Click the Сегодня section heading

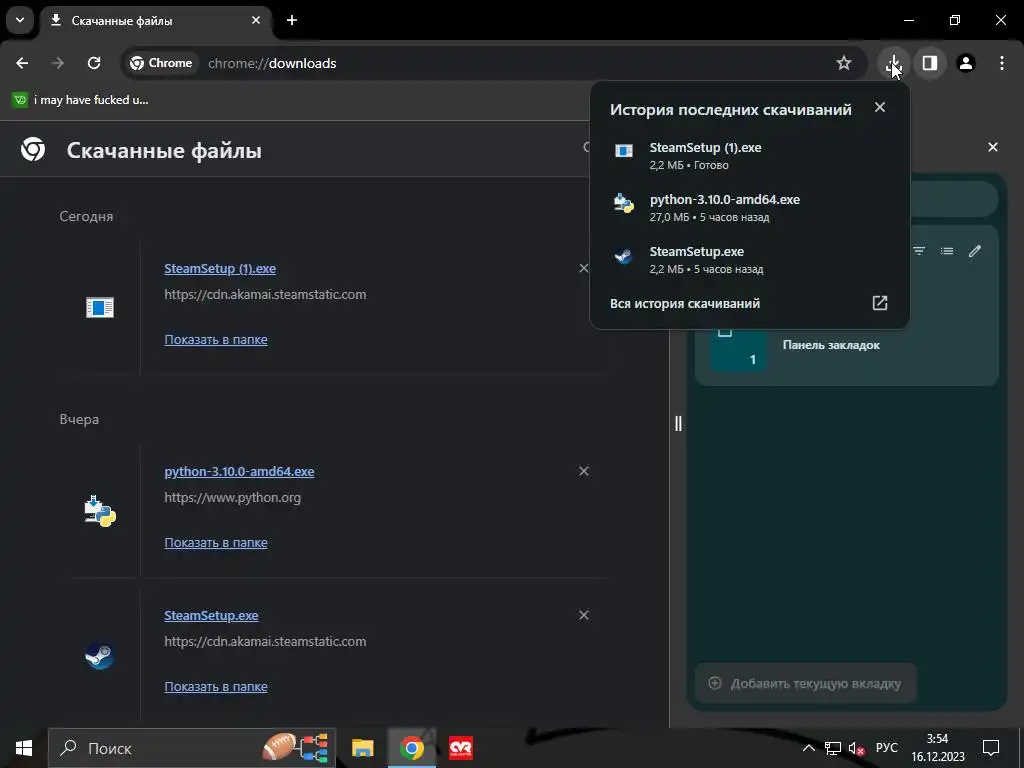tap(86, 216)
